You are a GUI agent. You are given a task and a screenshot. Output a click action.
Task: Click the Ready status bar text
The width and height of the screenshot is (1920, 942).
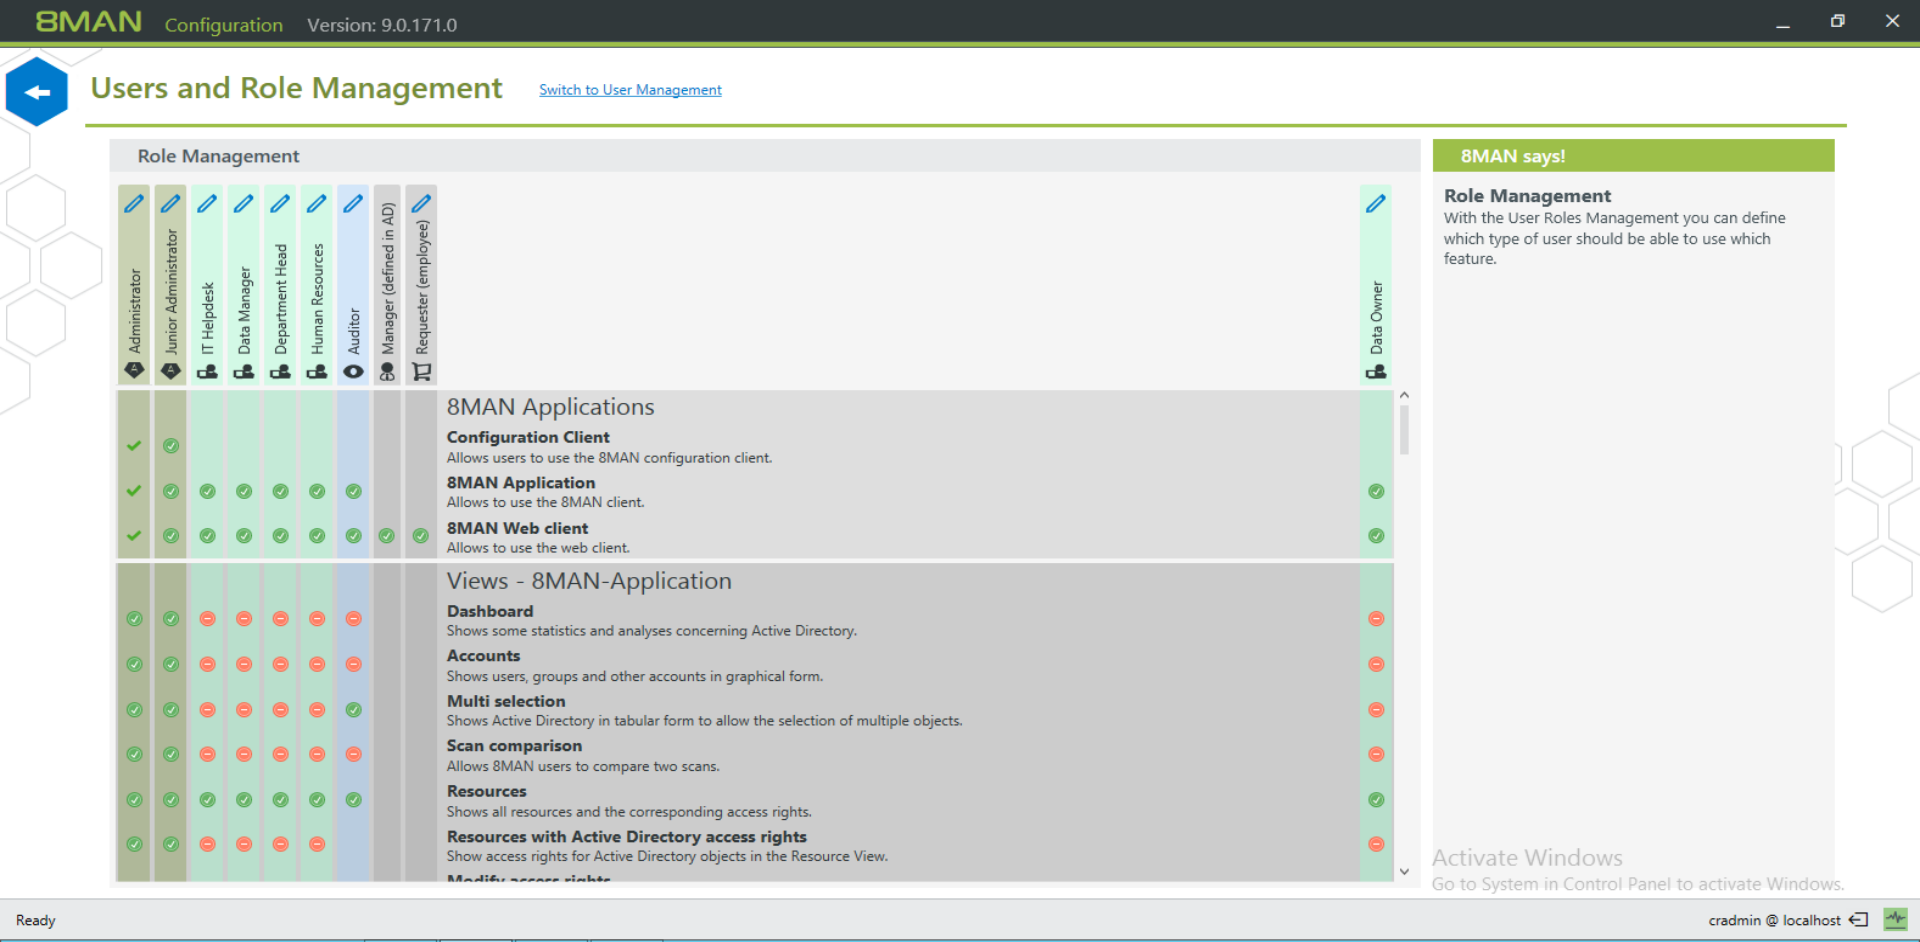35,920
